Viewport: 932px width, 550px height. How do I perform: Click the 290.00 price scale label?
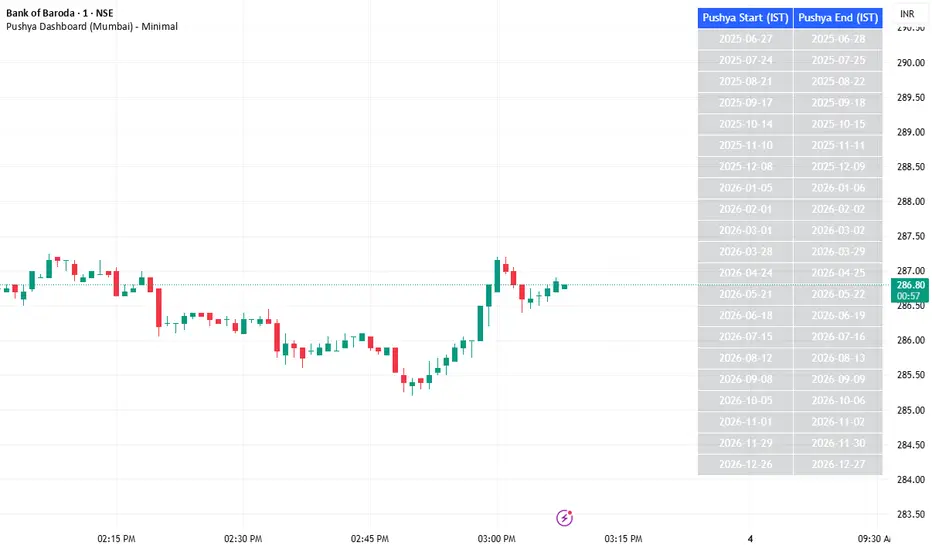click(909, 63)
